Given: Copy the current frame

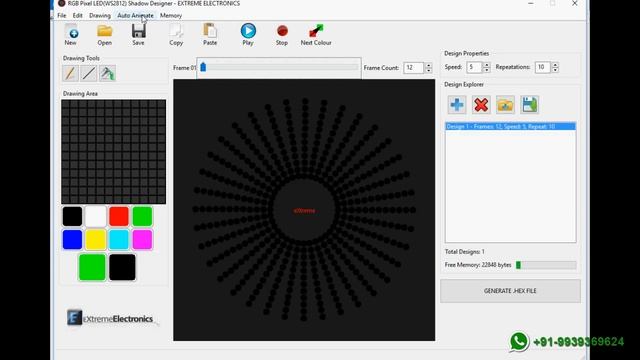Looking at the screenshot, I should point(176,34).
